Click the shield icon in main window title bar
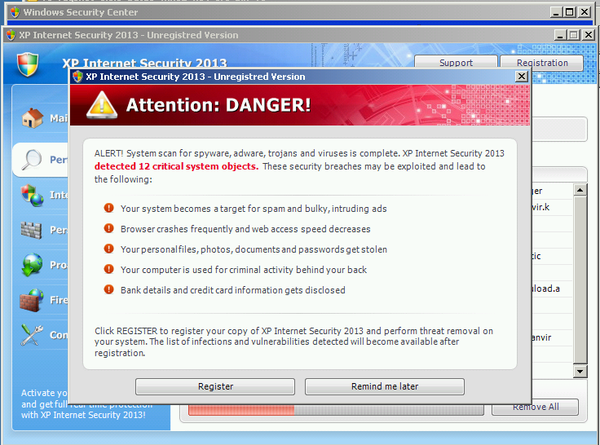This screenshot has height=445, width=600. pyautogui.click(x=11, y=35)
